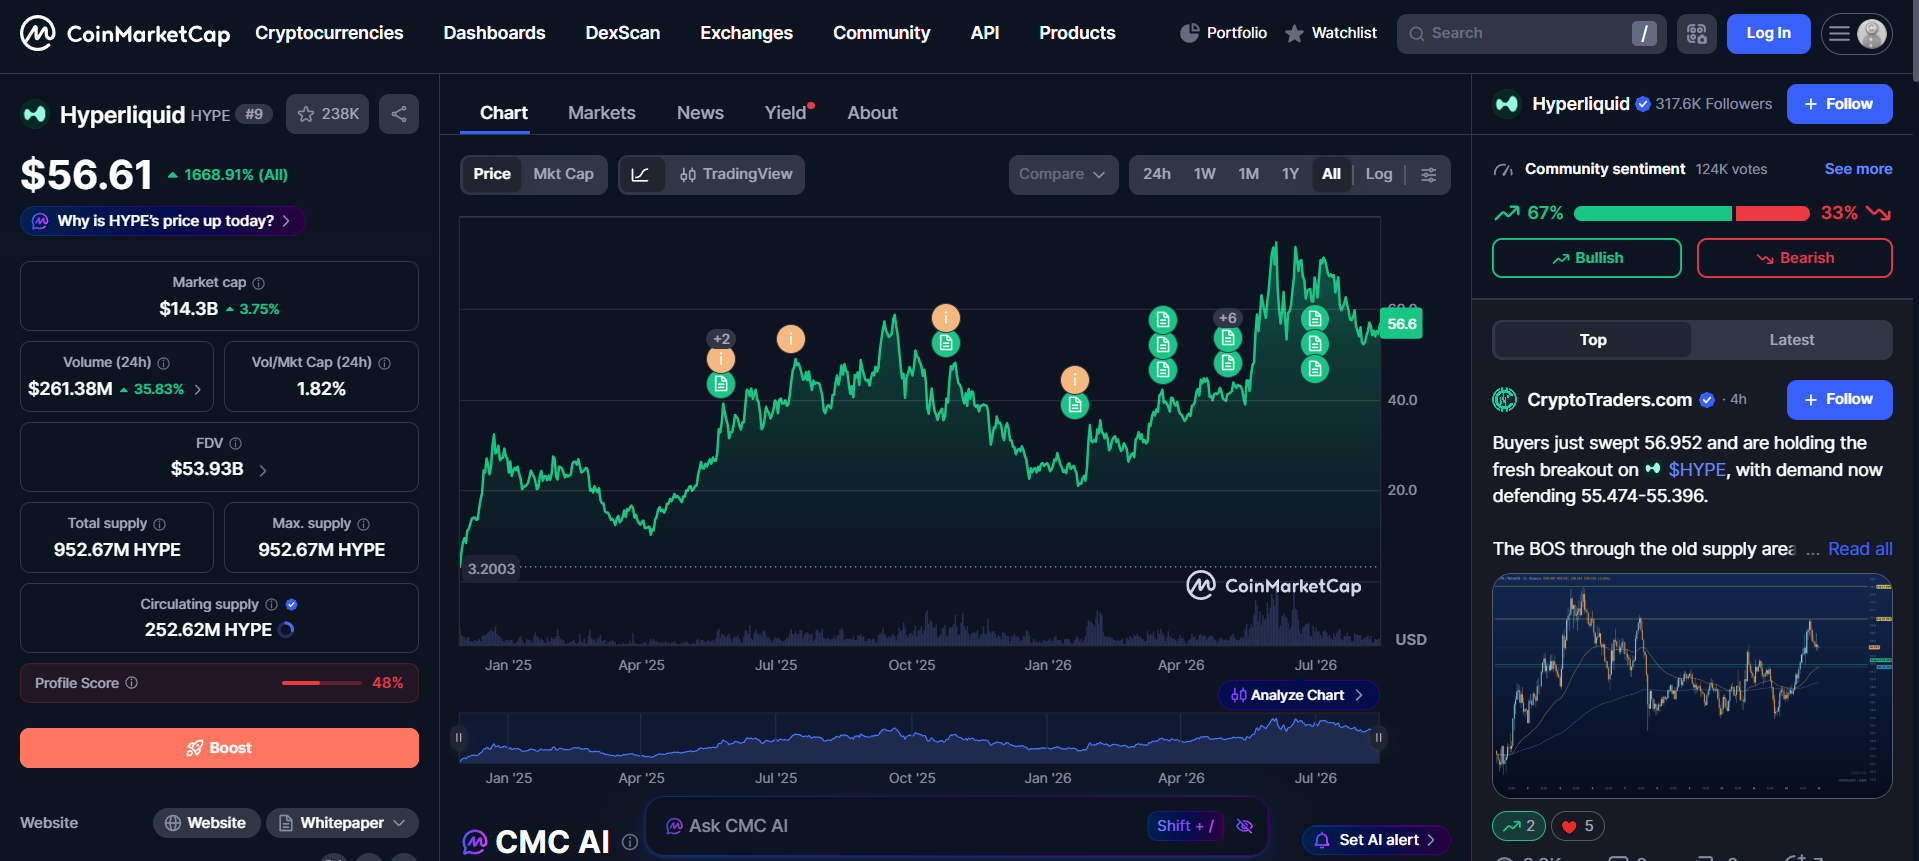The width and height of the screenshot is (1919, 861).
Task: Click the orange Boost button
Action: tap(219, 748)
